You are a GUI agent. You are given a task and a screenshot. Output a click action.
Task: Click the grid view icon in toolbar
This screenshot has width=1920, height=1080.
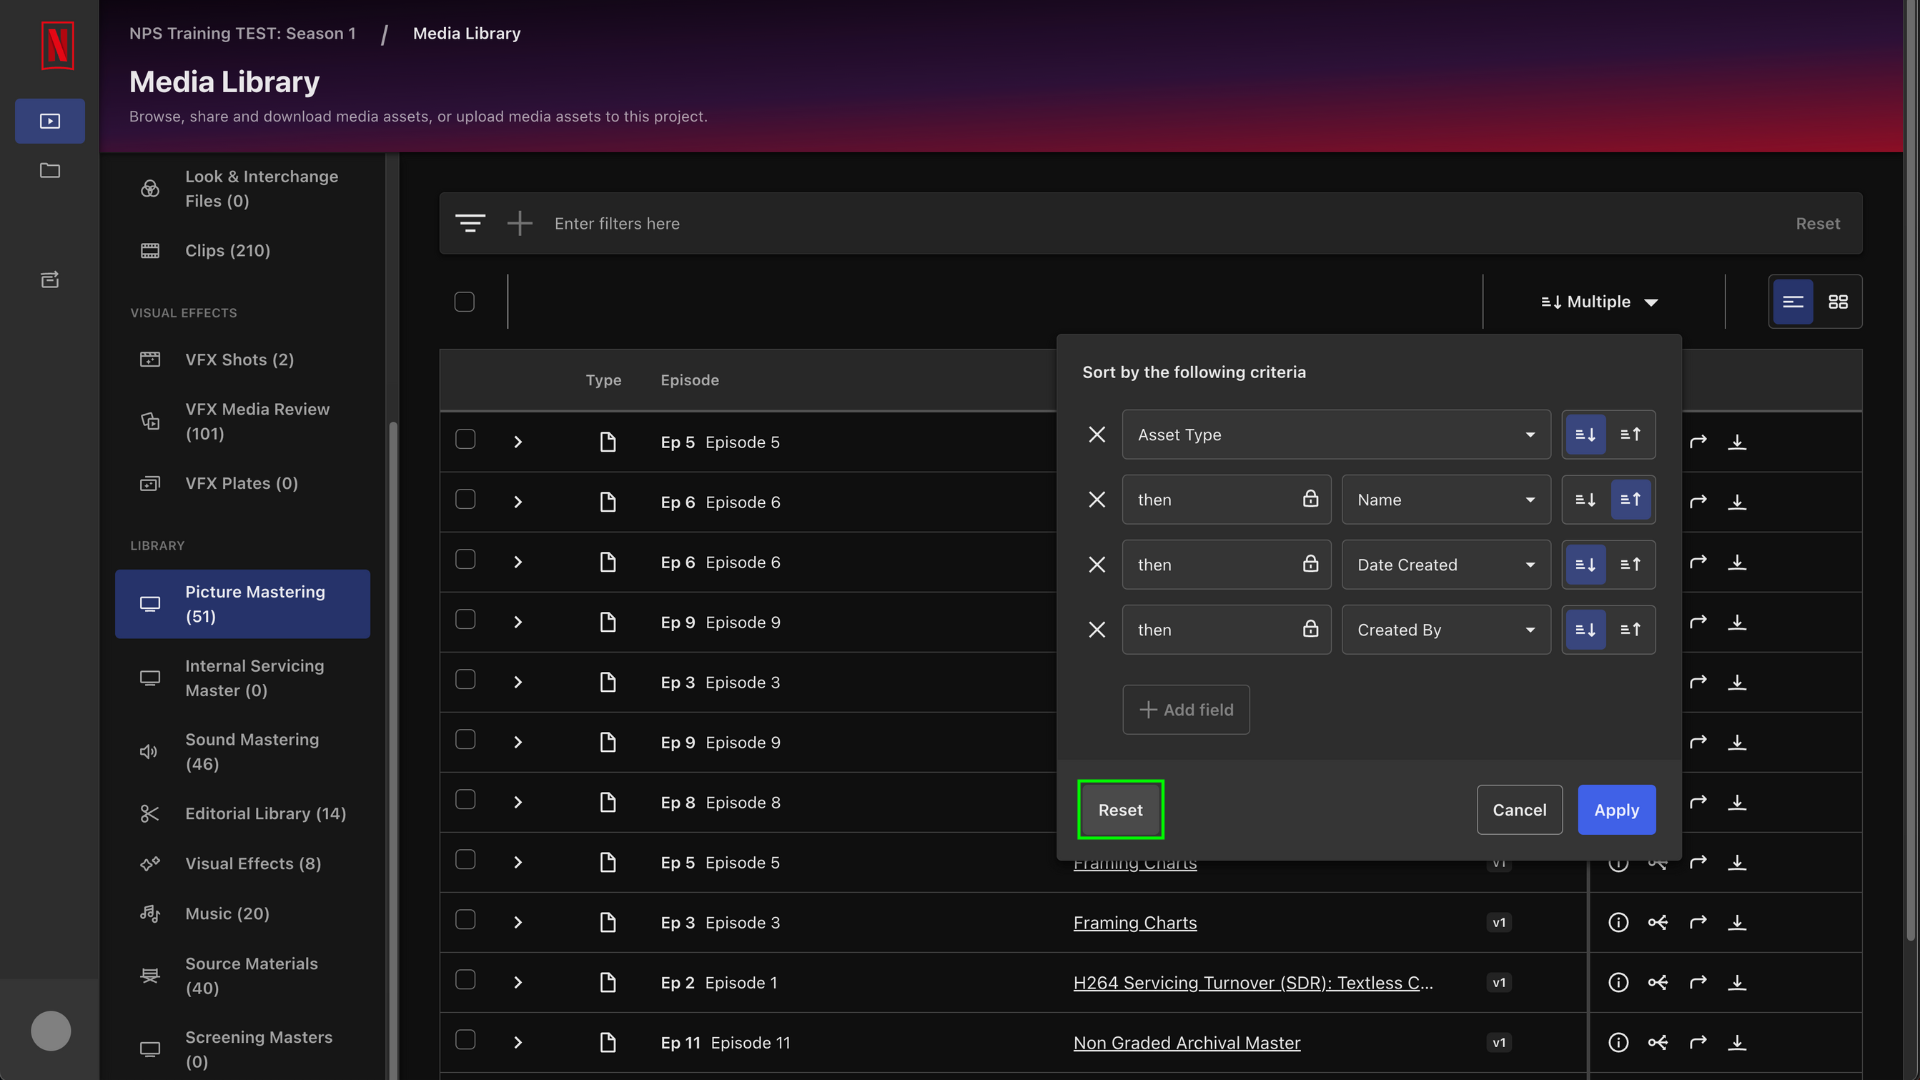click(x=1838, y=302)
